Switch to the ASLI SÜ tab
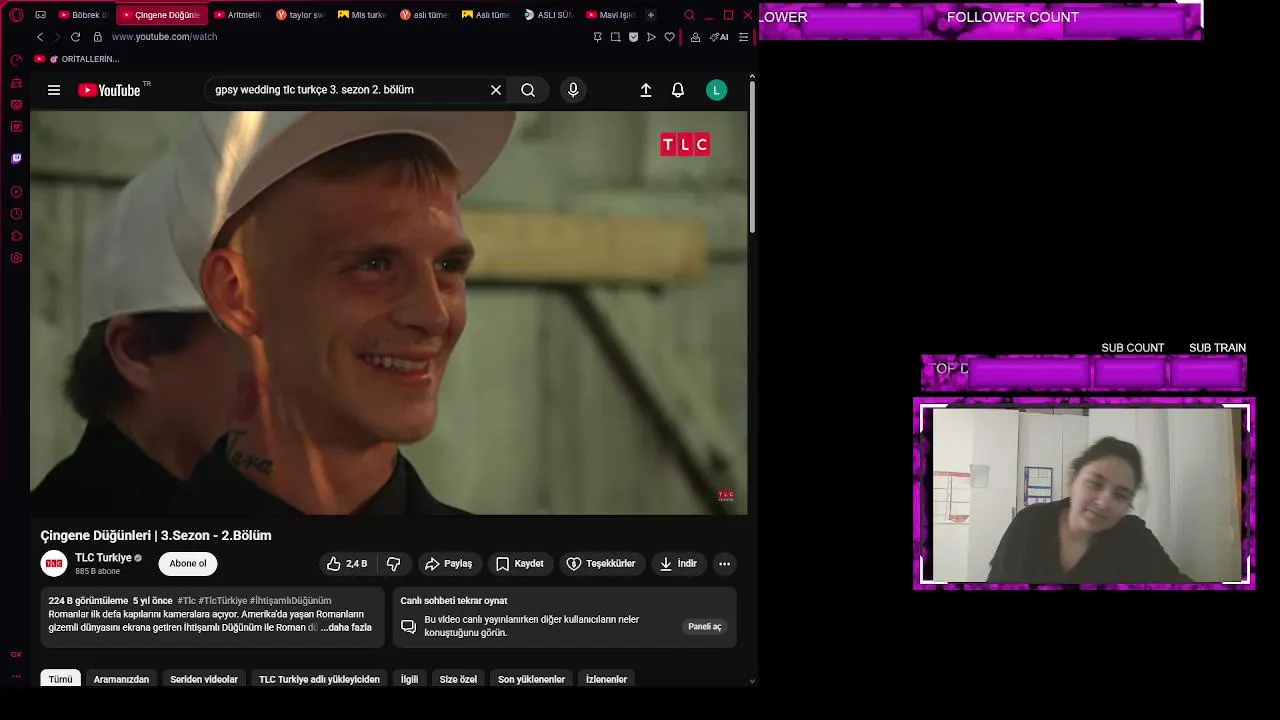This screenshot has height=720, width=1280. 547,15
